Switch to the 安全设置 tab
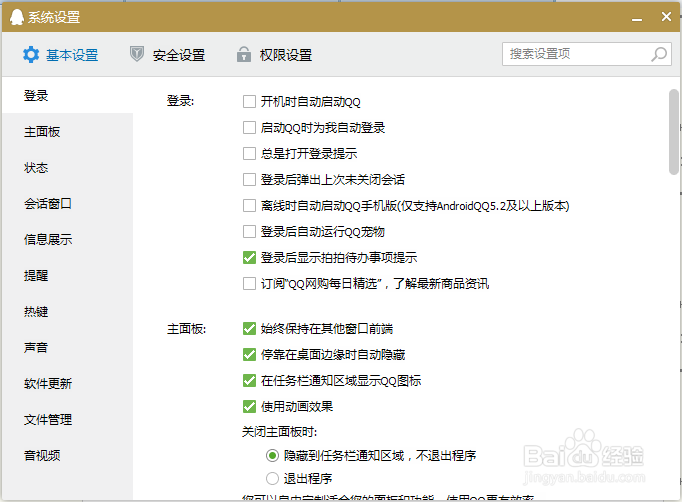 point(167,55)
